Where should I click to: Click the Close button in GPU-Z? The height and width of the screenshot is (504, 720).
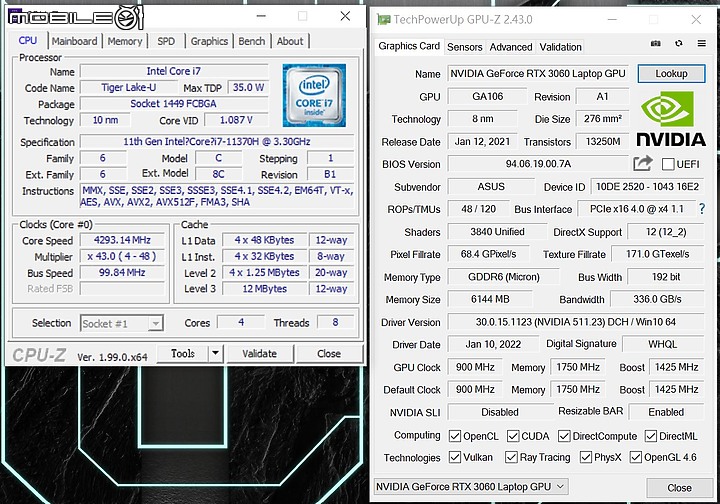click(679, 487)
